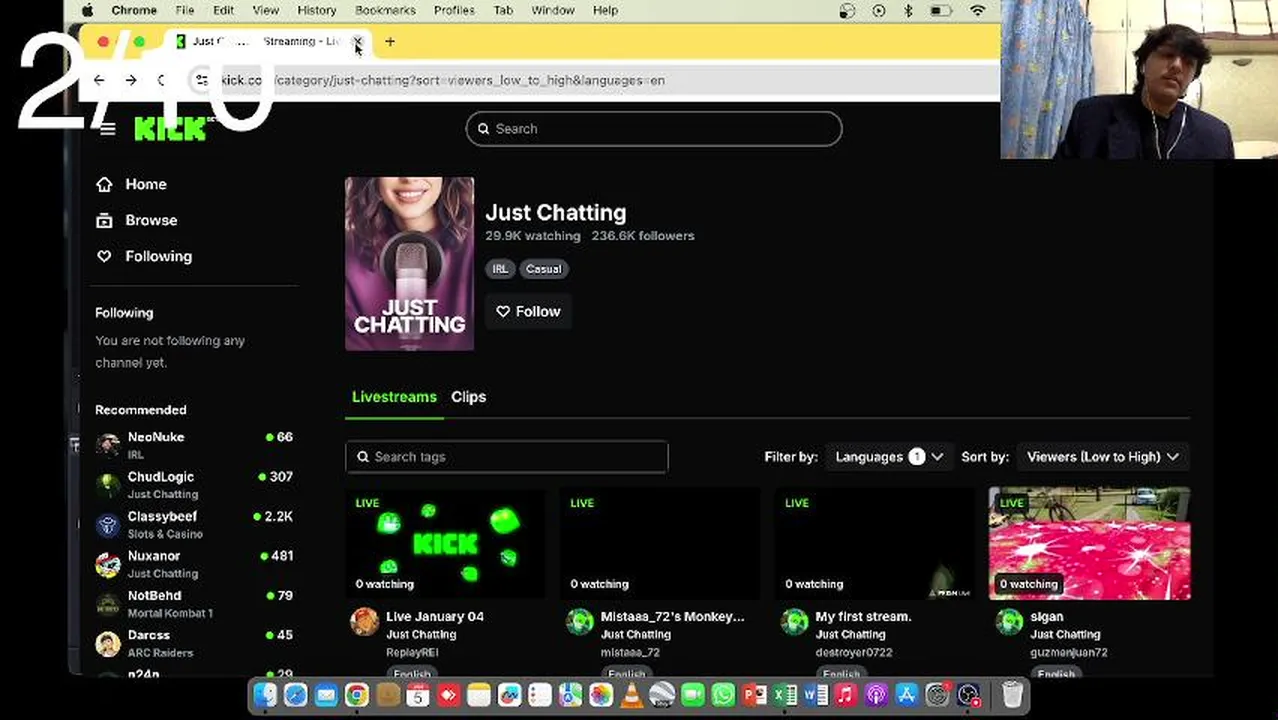Open a new tab with plus button

click(390, 42)
